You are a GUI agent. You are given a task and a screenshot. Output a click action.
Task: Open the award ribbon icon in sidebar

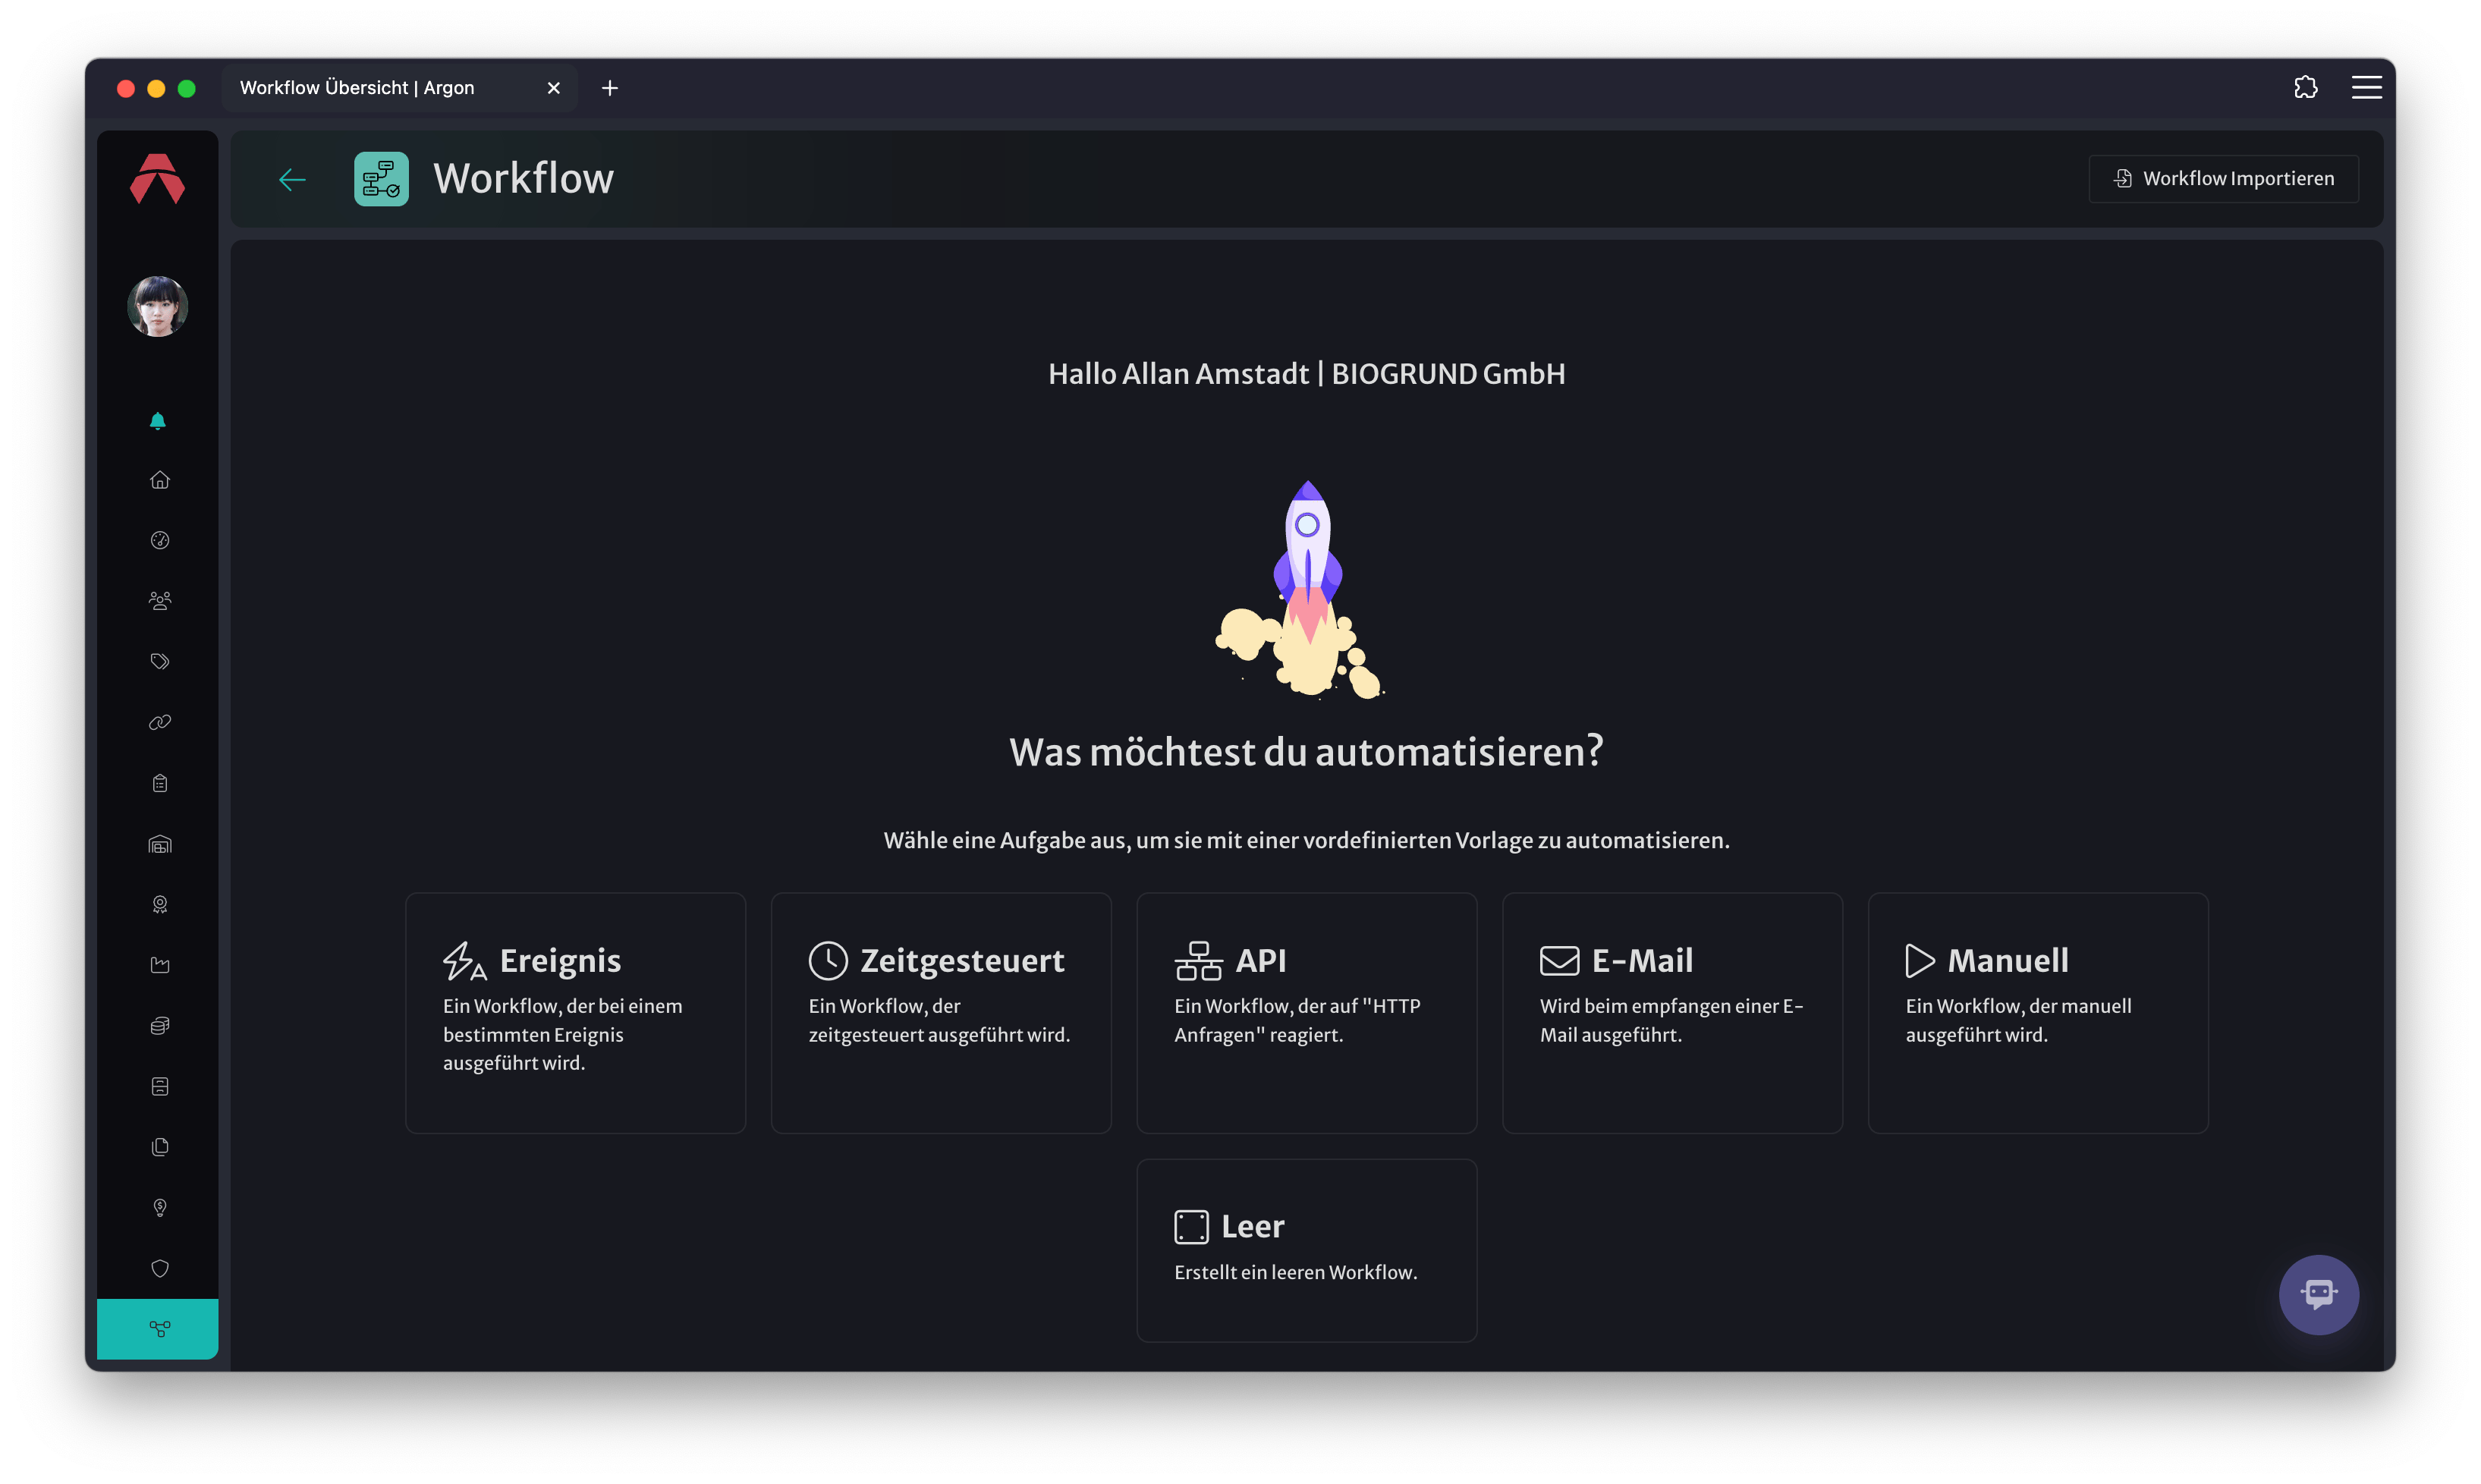coord(159,905)
